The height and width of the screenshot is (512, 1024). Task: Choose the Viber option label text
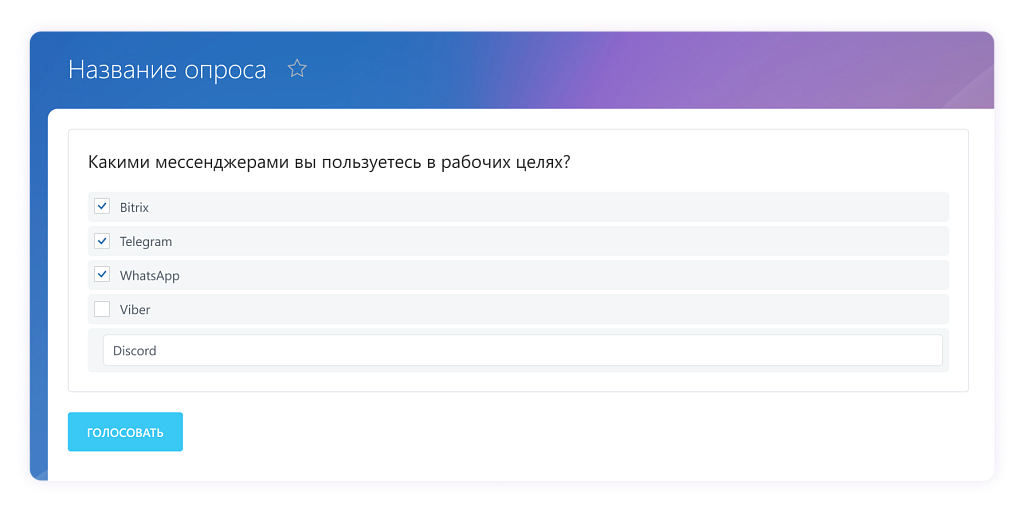(x=135, y=310)
